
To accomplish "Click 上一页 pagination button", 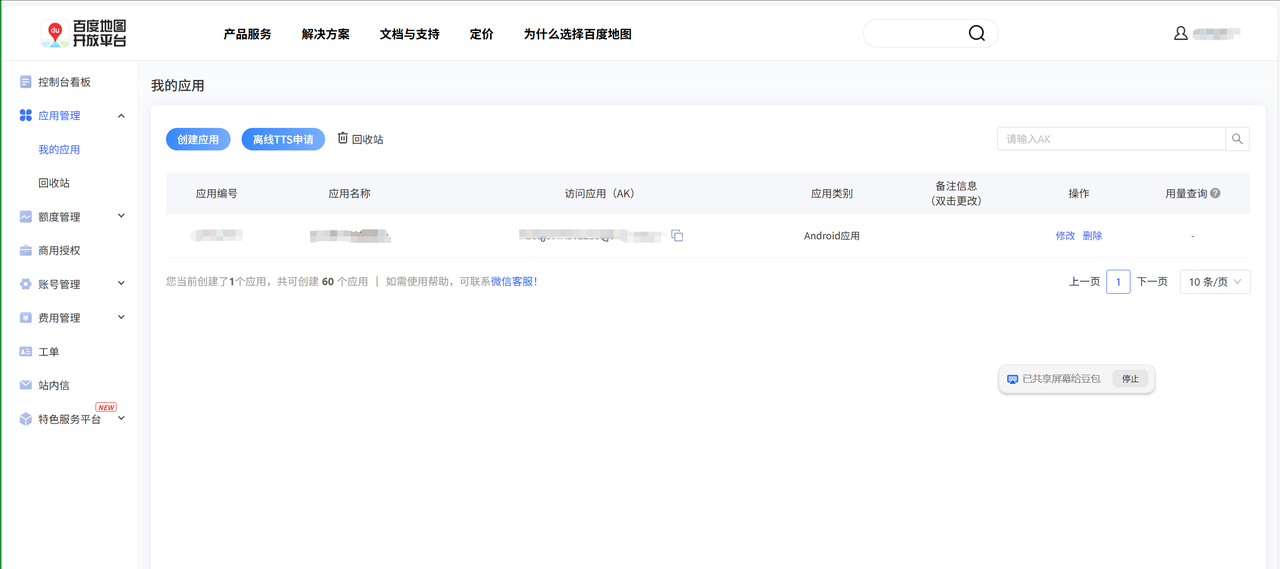I will (x=1085, y=282).
